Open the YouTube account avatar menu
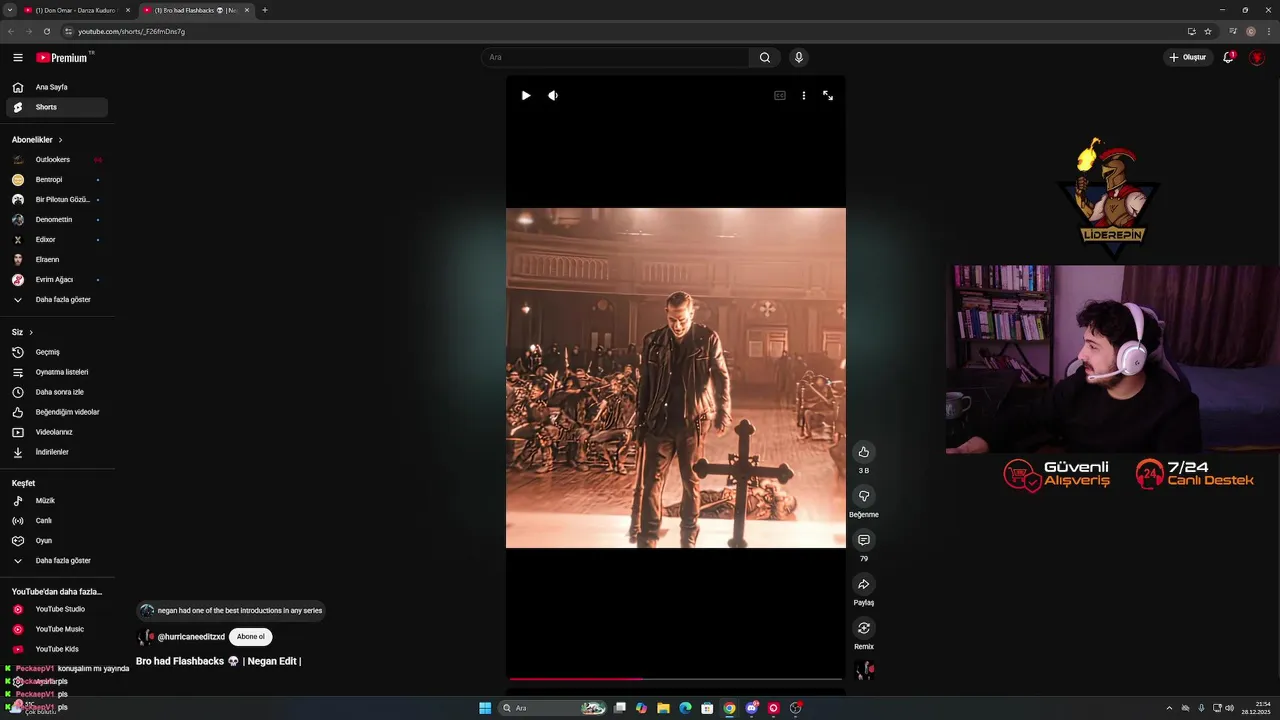The height and width of the screenshot is (720, 1280). pos(1257,58)
